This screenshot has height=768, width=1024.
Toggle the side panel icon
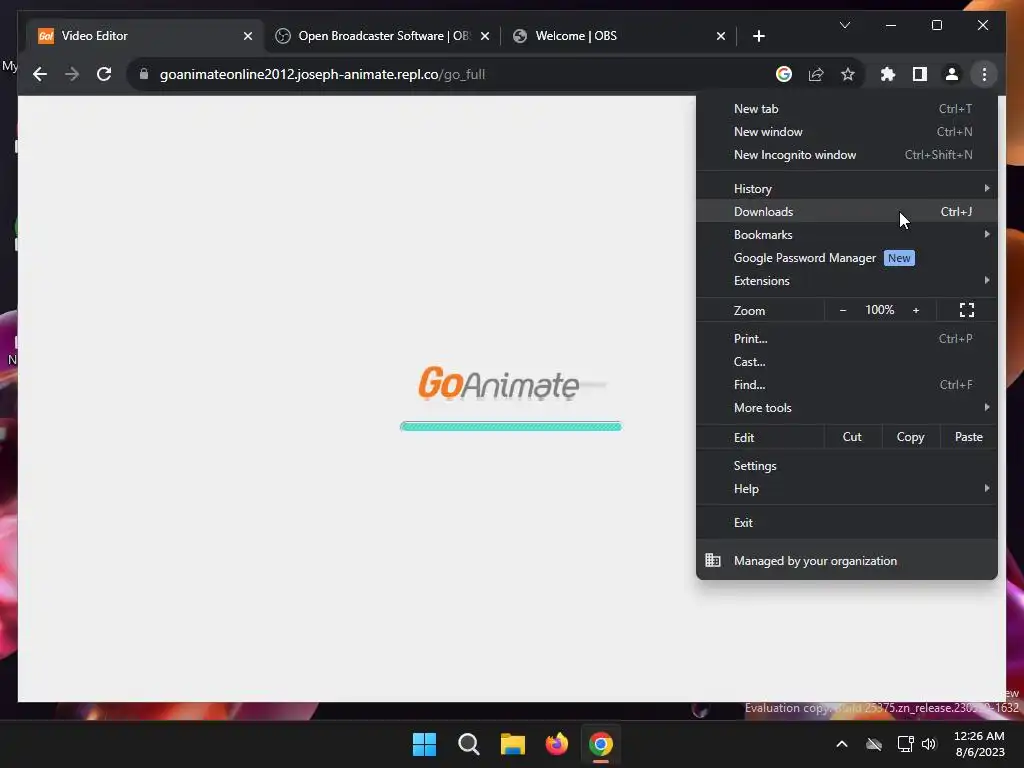(920, 74)
